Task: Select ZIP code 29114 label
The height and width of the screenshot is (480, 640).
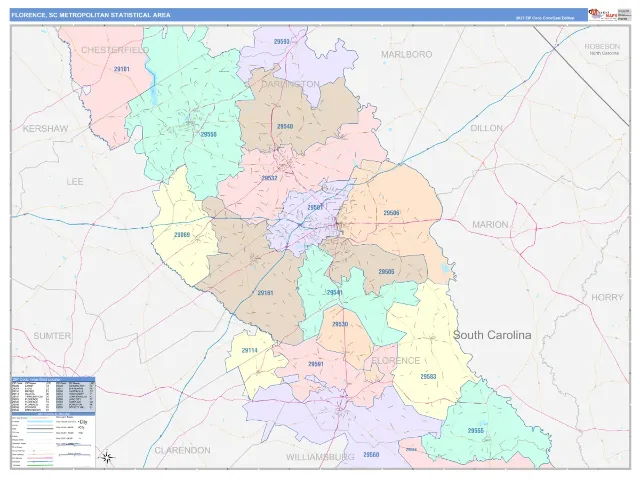Action: point(249,350)
